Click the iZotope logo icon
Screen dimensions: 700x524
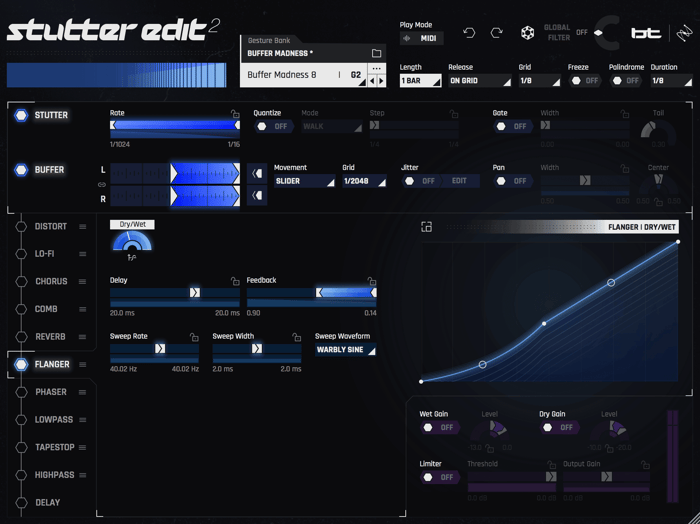(684, 34)
